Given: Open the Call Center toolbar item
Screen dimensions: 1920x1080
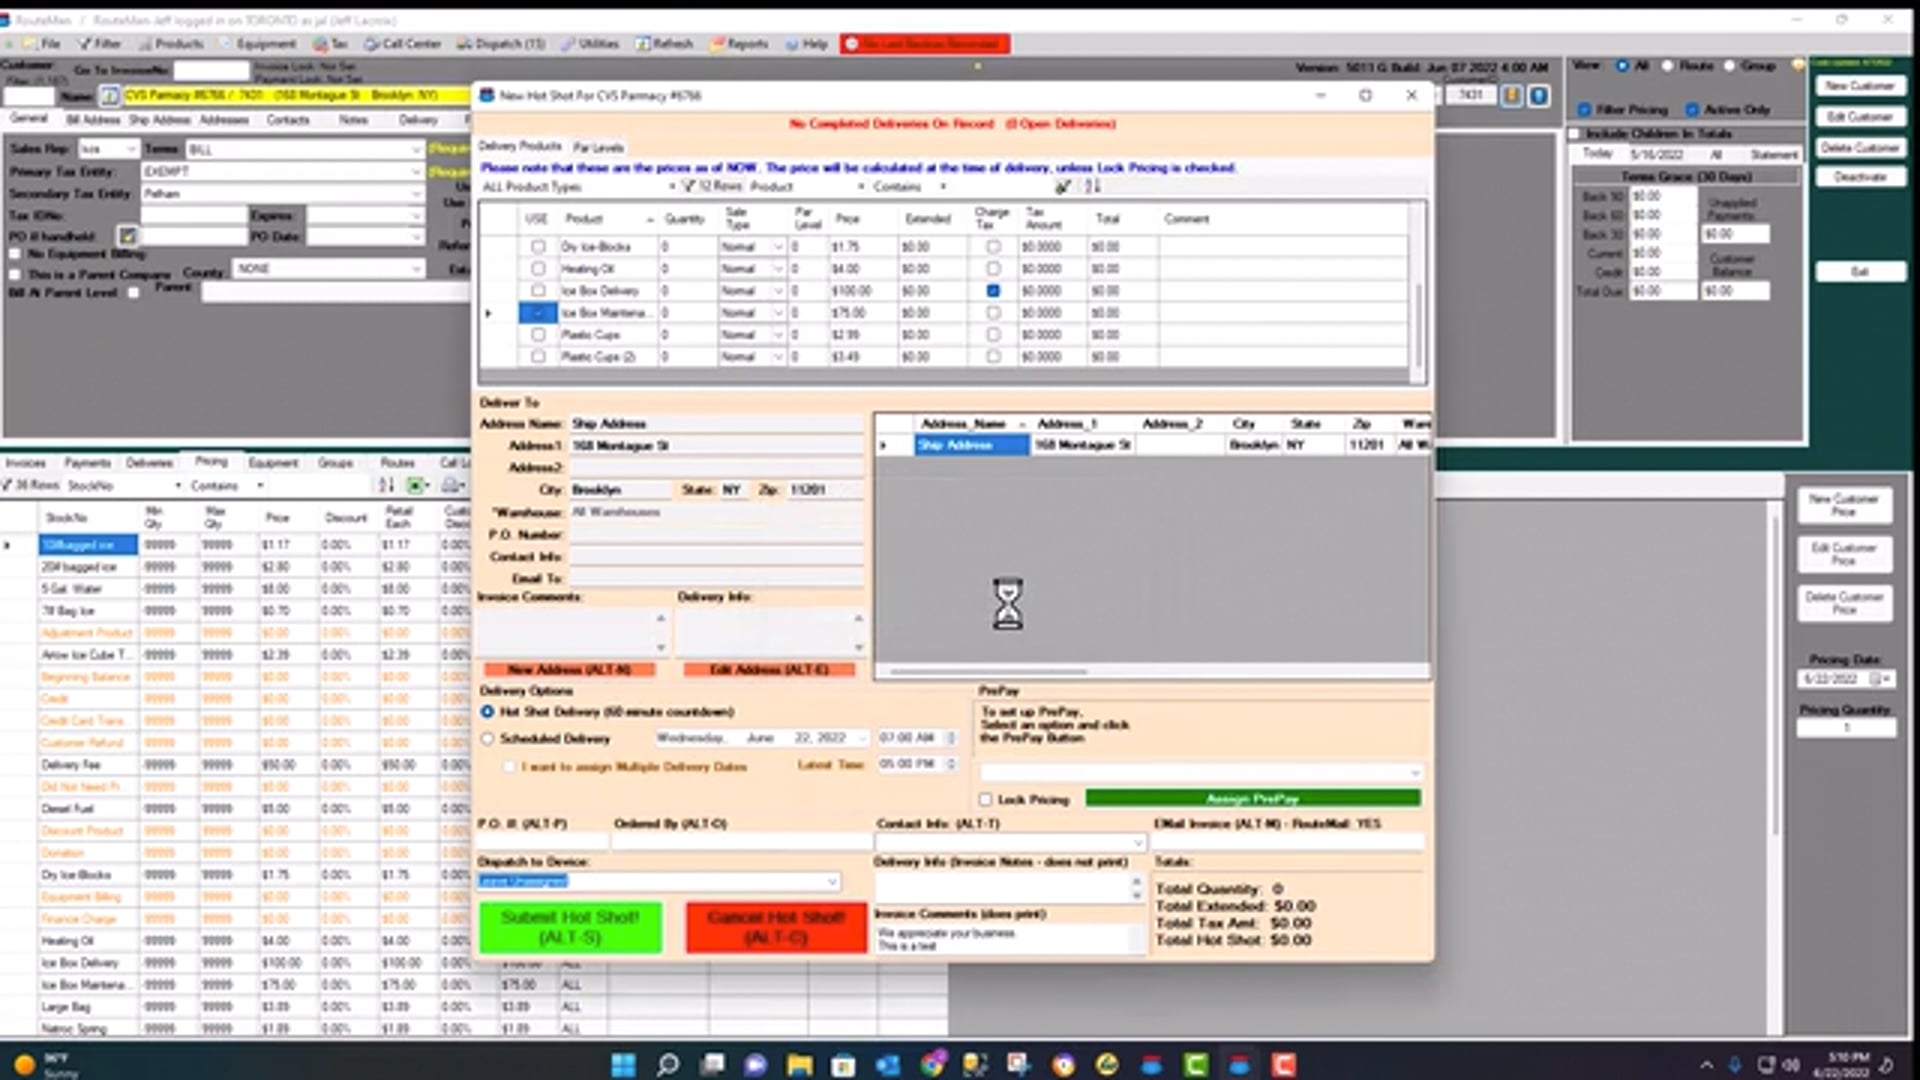Looking at the screenshot, I should point(402,44).
